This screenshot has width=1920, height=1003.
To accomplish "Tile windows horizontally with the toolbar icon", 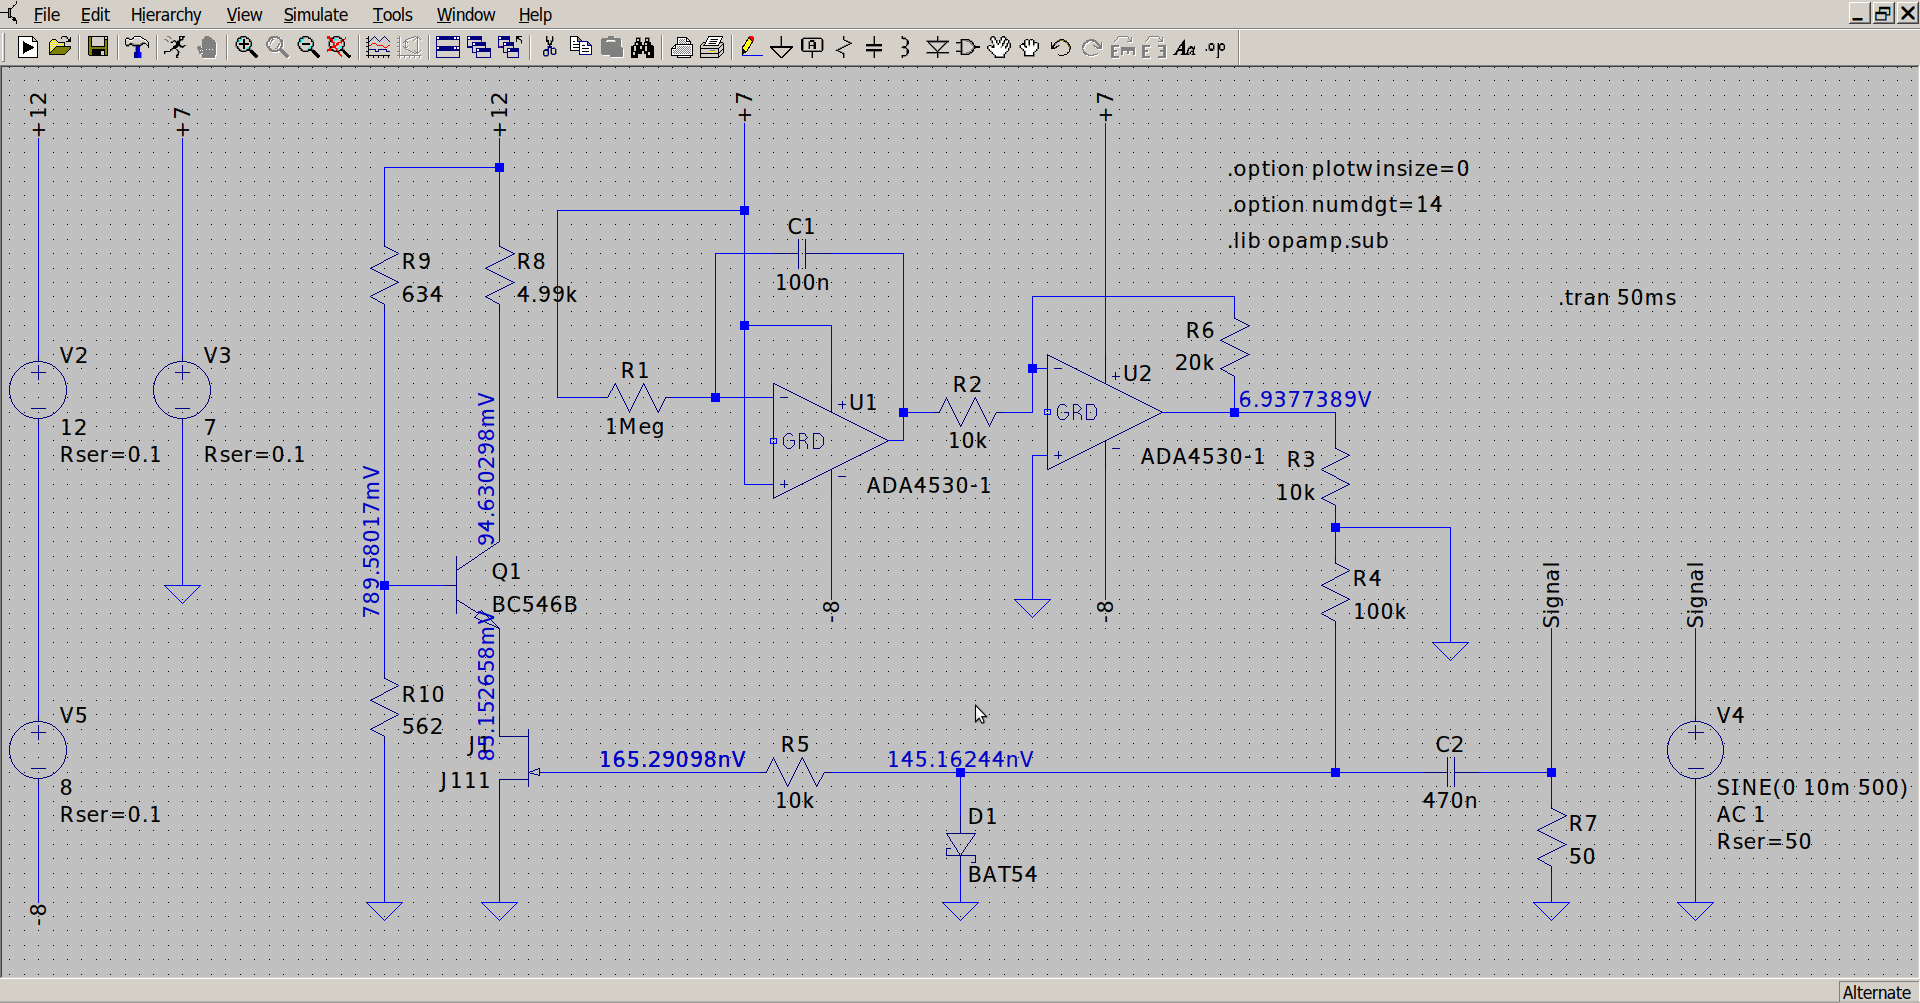I will (x=448, y=47).
